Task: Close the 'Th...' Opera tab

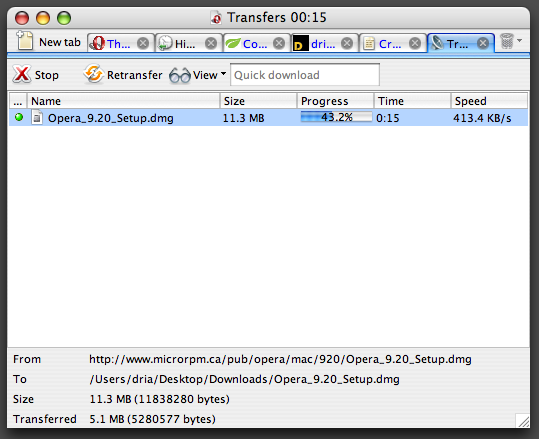Action: [x=143, y=43]
